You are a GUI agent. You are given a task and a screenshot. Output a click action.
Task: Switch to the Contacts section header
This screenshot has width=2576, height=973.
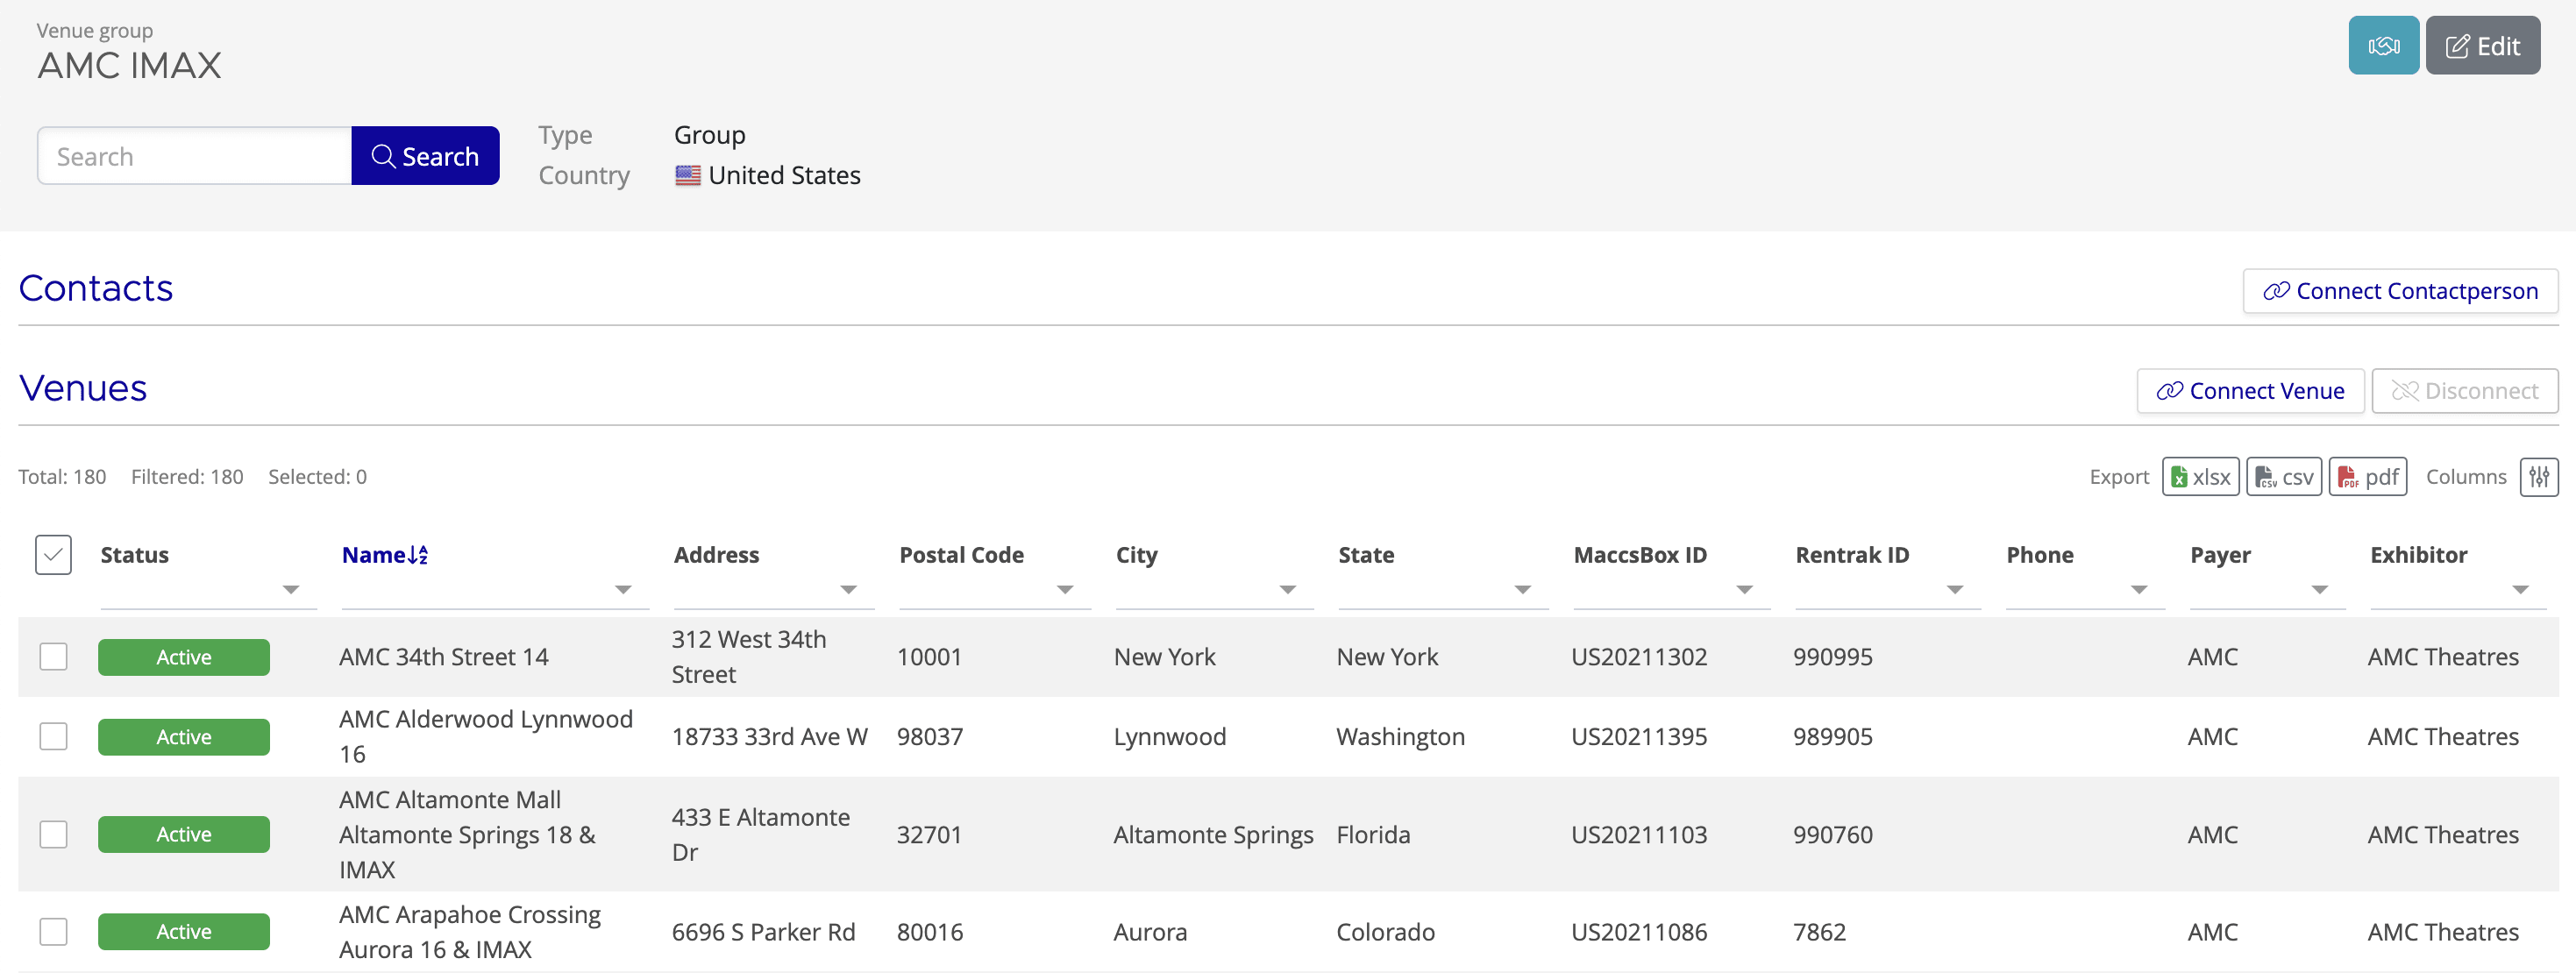[95, 288]
